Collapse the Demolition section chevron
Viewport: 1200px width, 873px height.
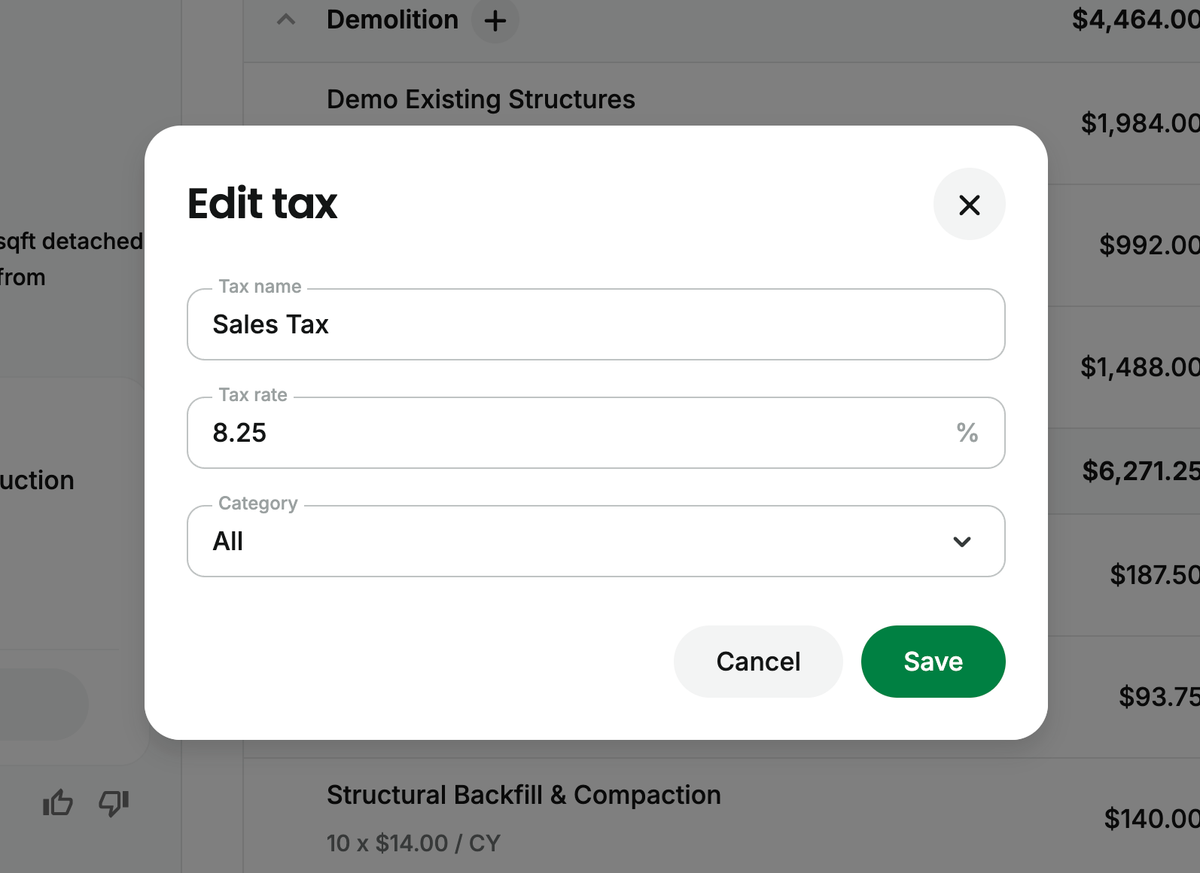click(x=286, y=20)
